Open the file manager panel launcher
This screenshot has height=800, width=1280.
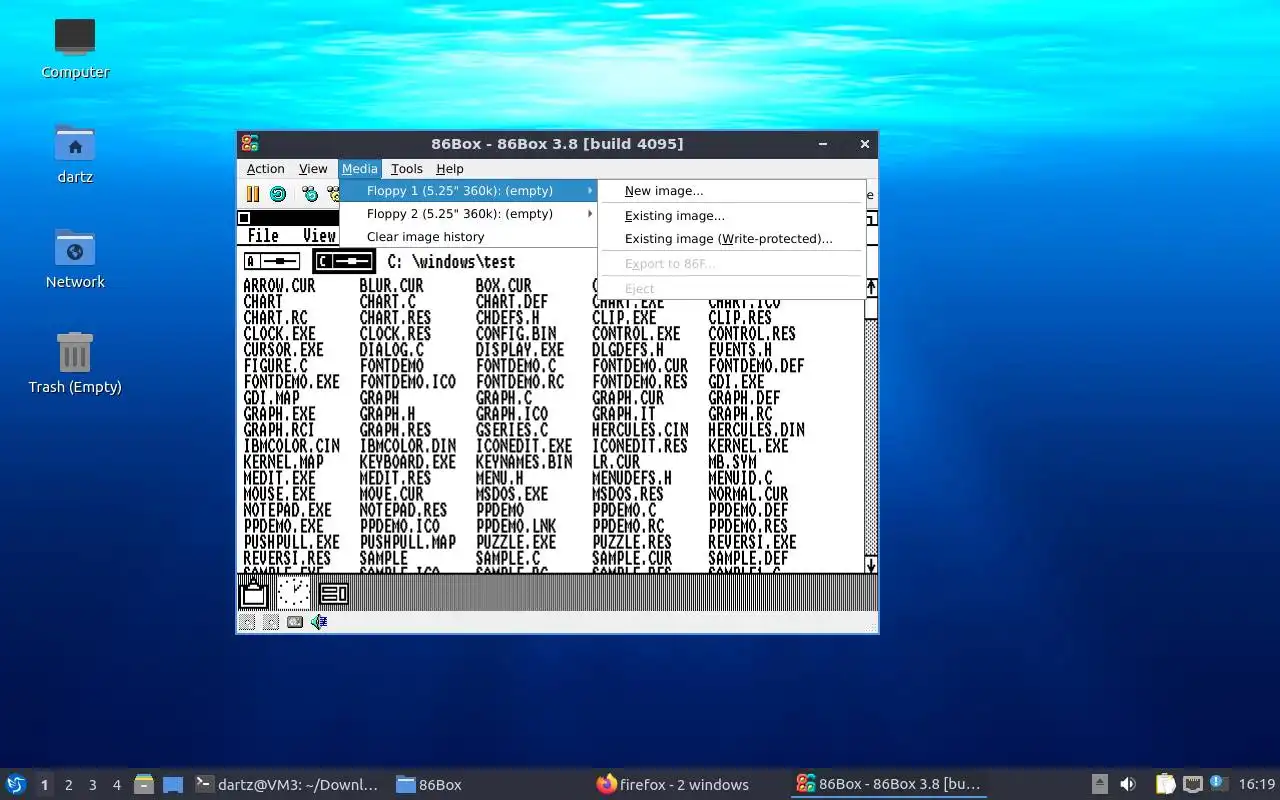coord(144,784)
